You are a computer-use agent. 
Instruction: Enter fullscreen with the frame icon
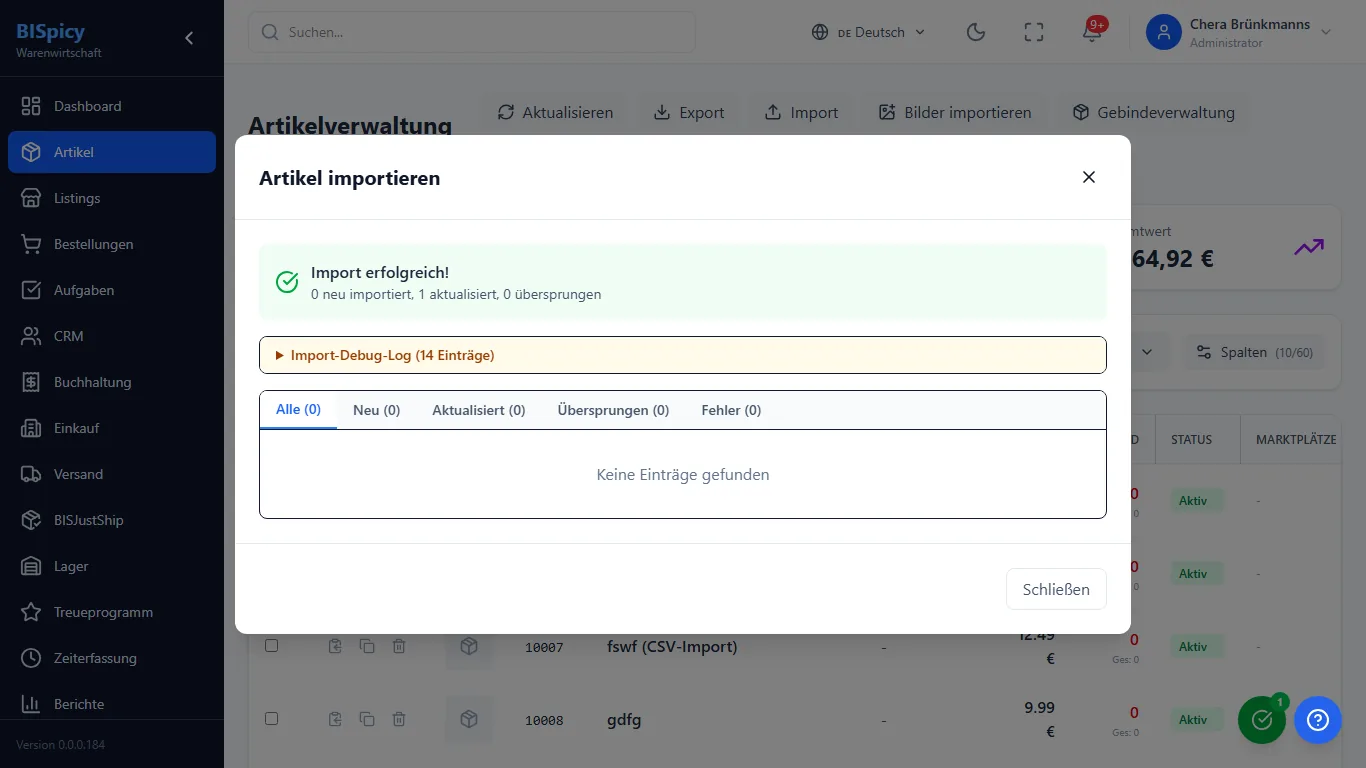tap(1034, 32)
